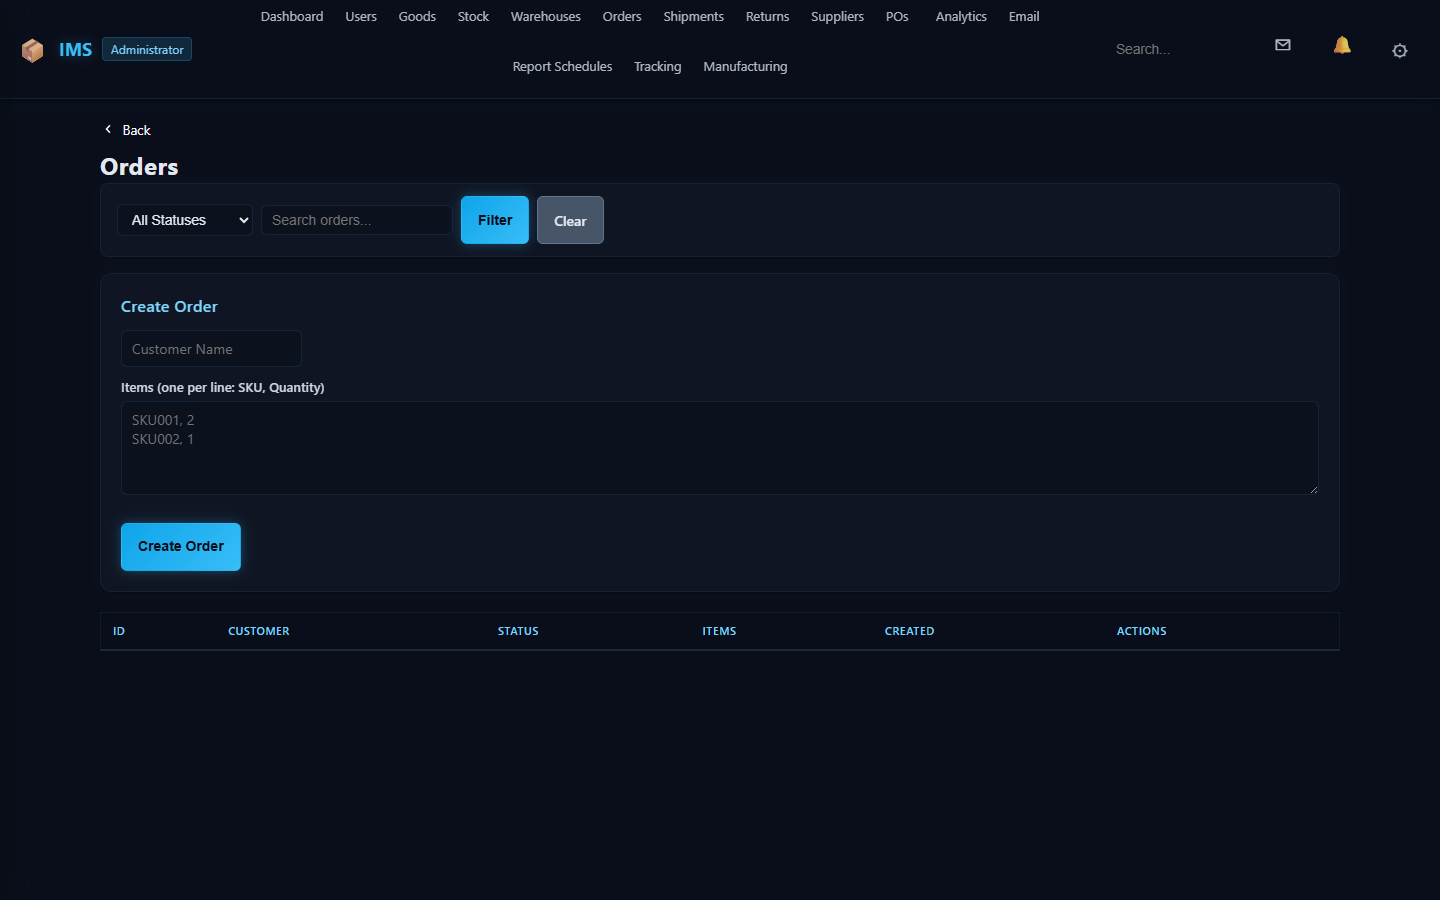Open the notifications bell

pyautogui.click(x=1342, y=45)
